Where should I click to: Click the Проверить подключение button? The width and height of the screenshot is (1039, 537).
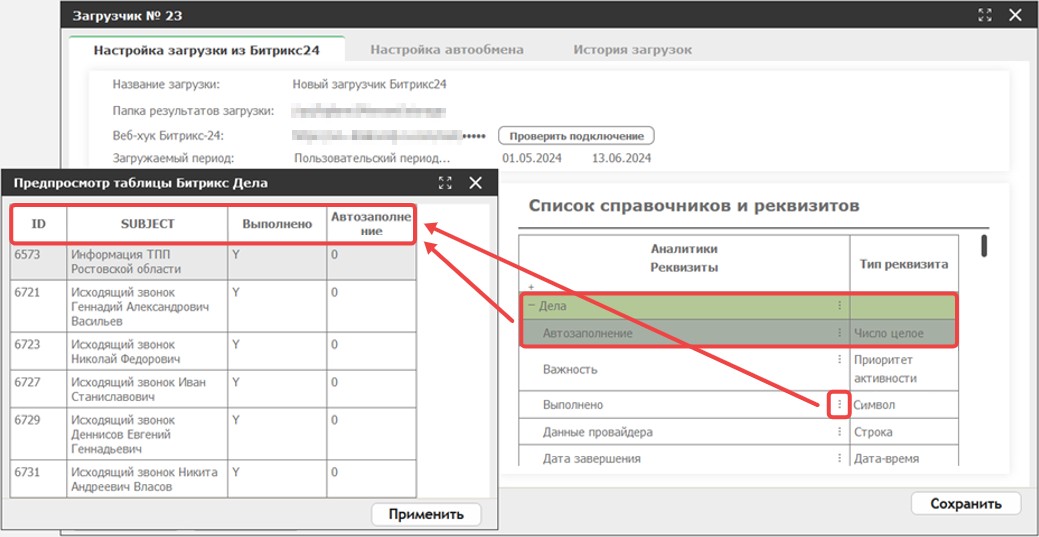pos(576,136)
